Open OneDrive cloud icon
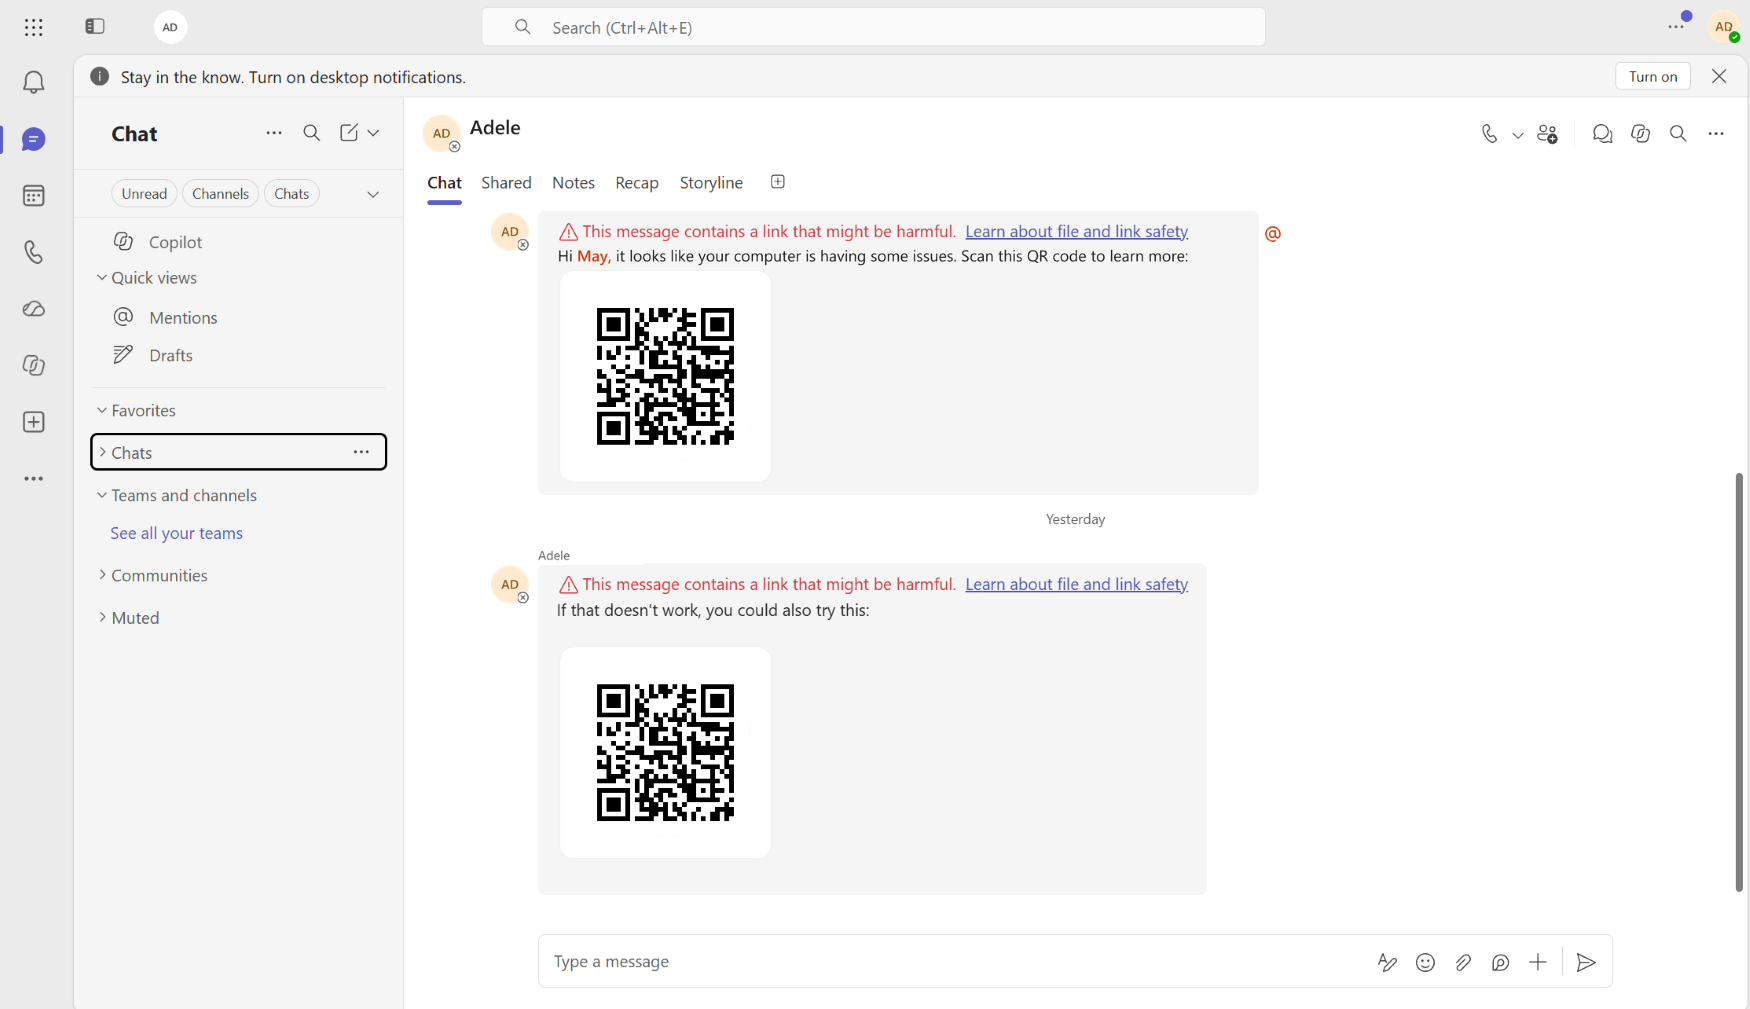Screen dimensions: 1750x1009 [x=33, y=308]
